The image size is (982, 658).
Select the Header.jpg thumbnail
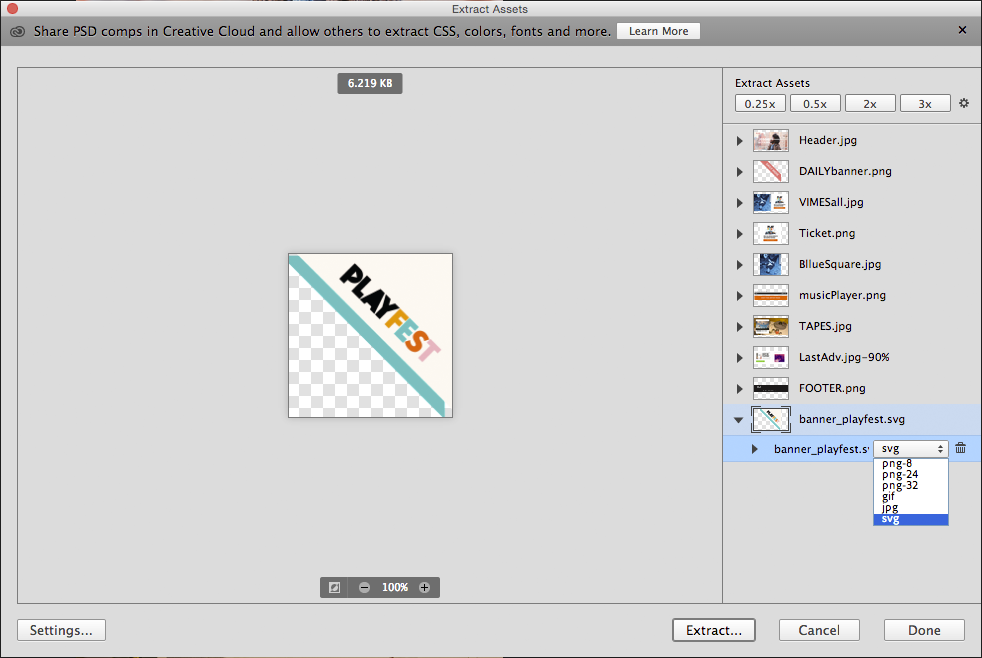(x=771, y=140)
